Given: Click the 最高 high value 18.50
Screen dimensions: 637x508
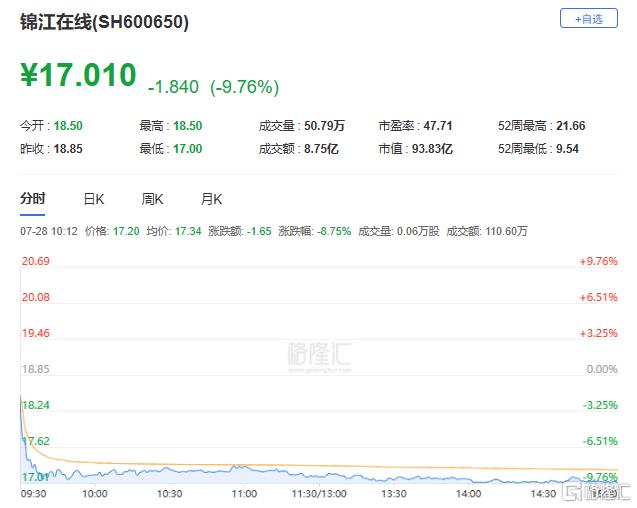Looking at the screenshot, I should (188, 126).
